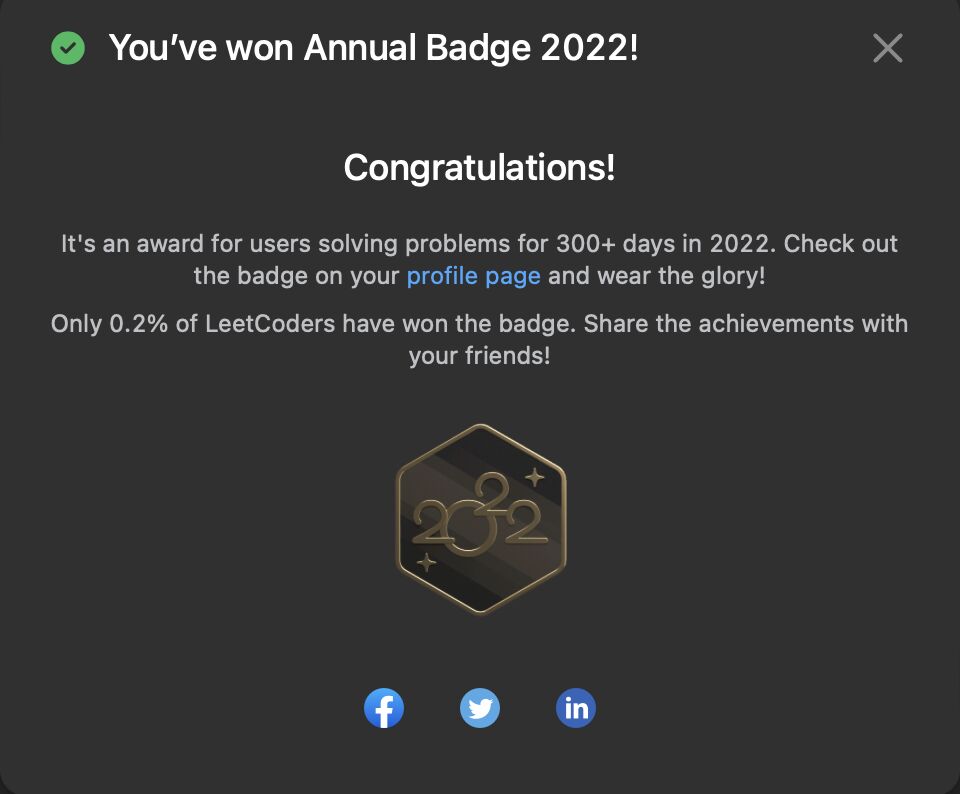
Task: Click the green success checkmark icon
Action: 68,48
